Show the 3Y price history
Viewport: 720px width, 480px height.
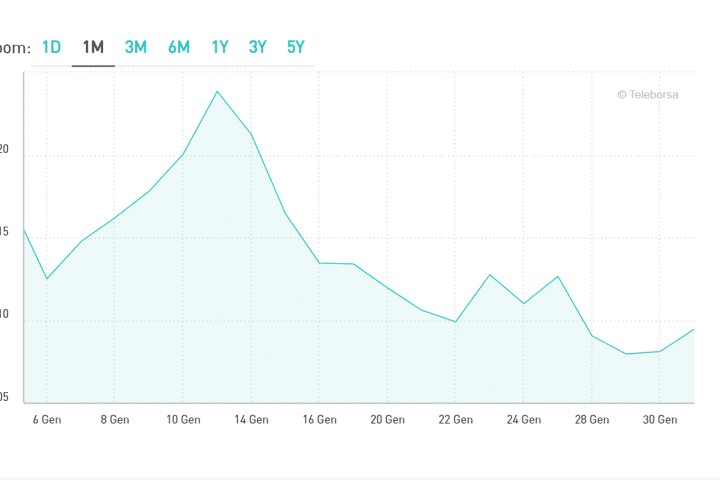click(x=258, y=47)
